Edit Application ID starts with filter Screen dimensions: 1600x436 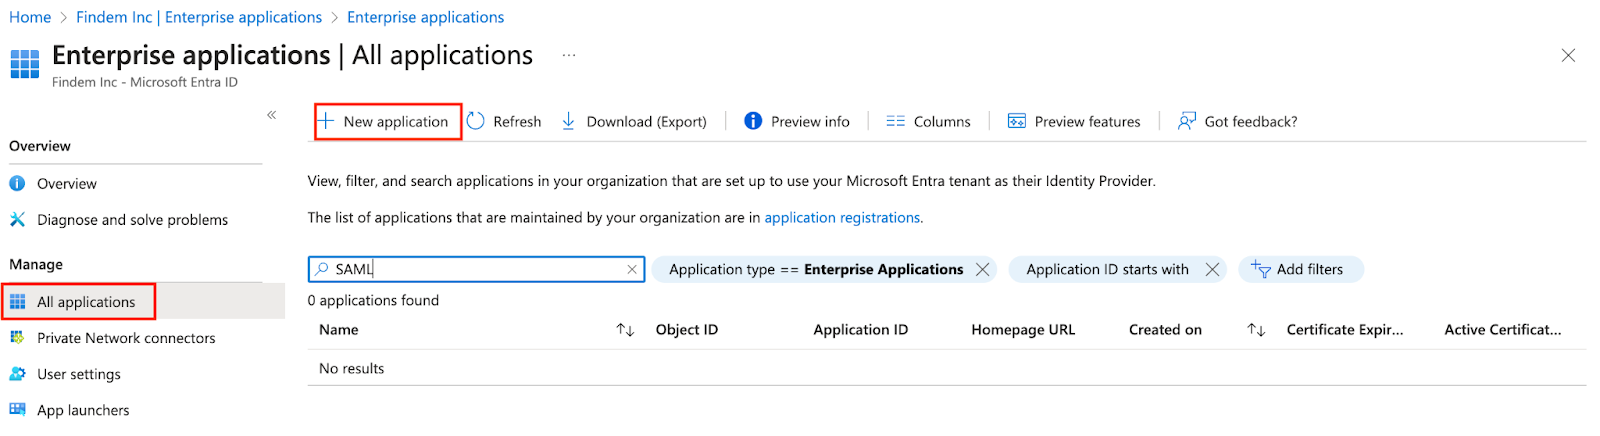tap(1107, 269)
